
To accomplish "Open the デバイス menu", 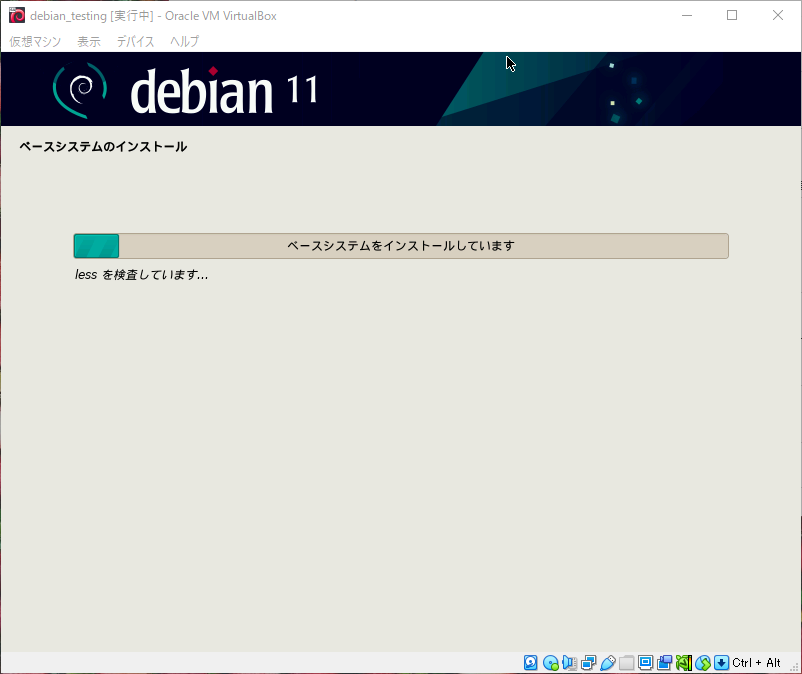I will click(x=135, y=41).
